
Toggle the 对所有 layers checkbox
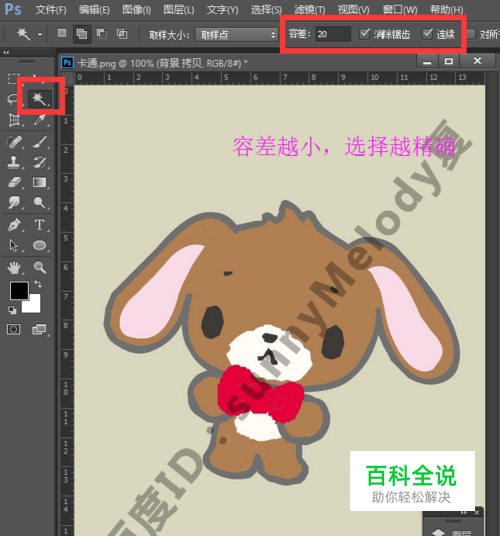click(x=471, y=34)
